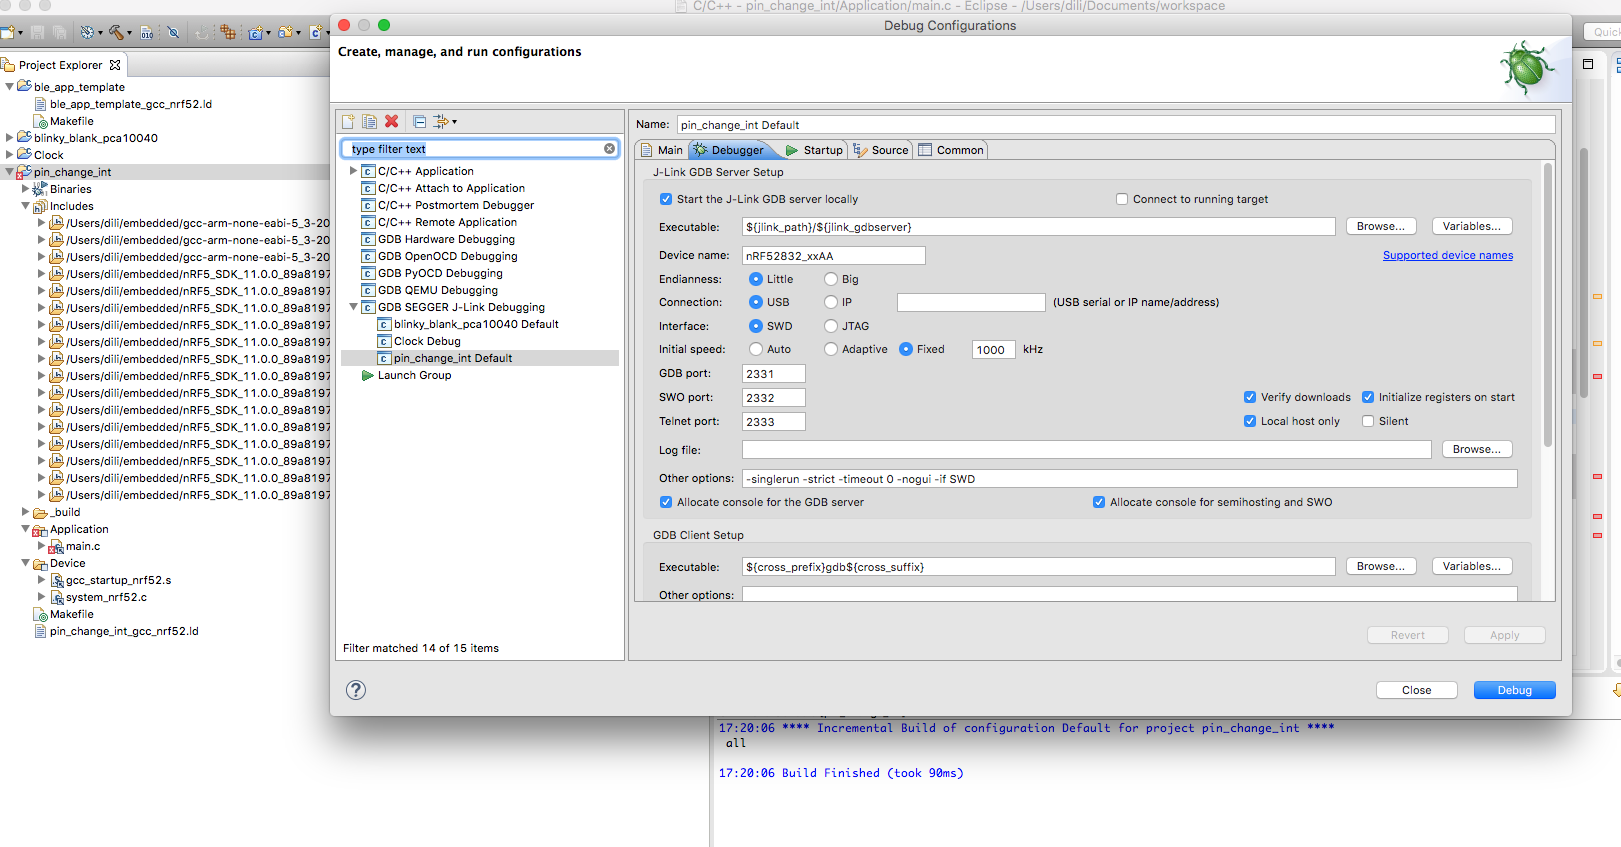
Task: Click the Debug button
Action: [x=1515, y=690]
